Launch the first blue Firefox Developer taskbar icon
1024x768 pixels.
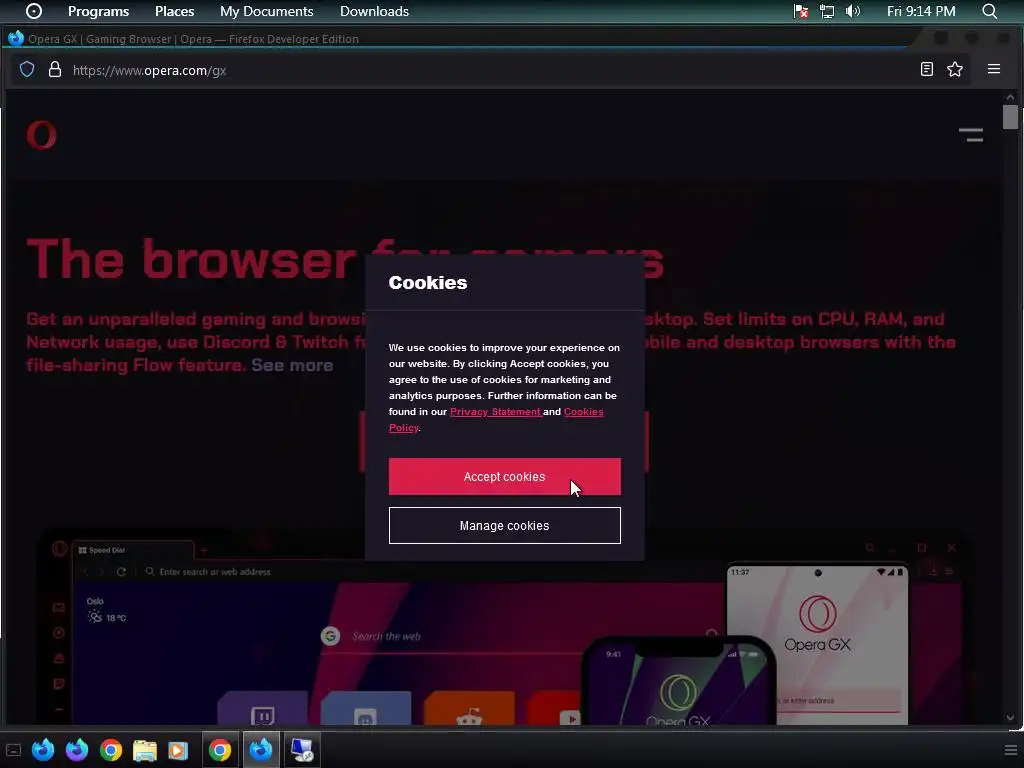coord(43,750)
